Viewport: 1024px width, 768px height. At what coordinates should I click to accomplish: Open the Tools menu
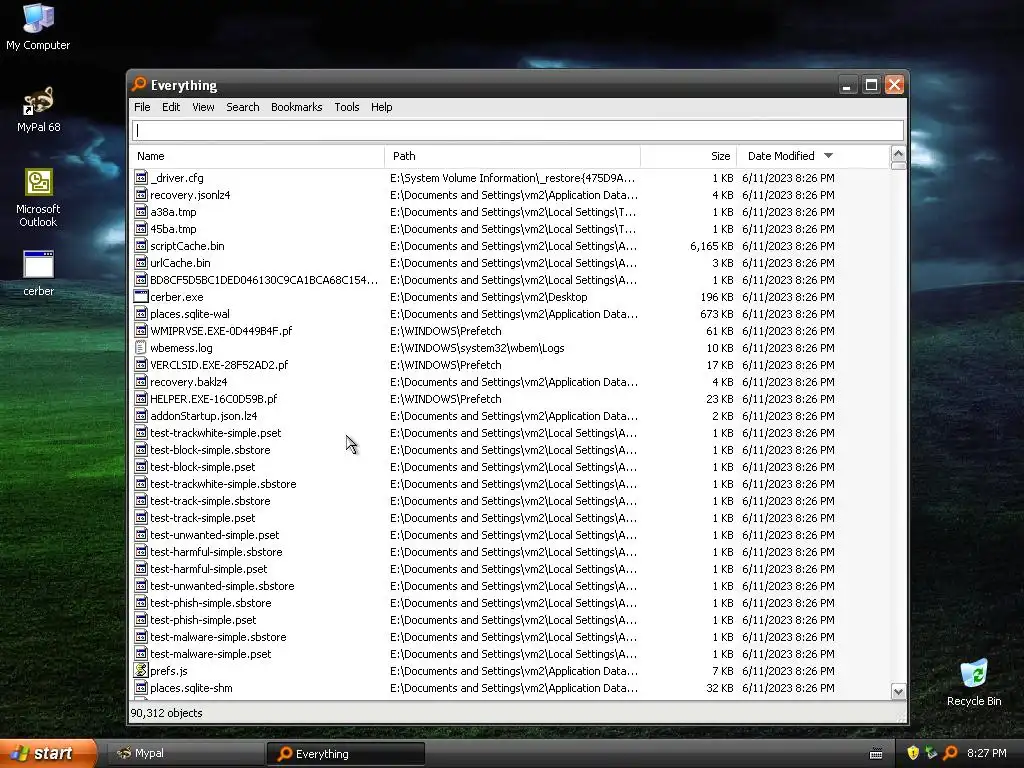[x=347, y=107]
